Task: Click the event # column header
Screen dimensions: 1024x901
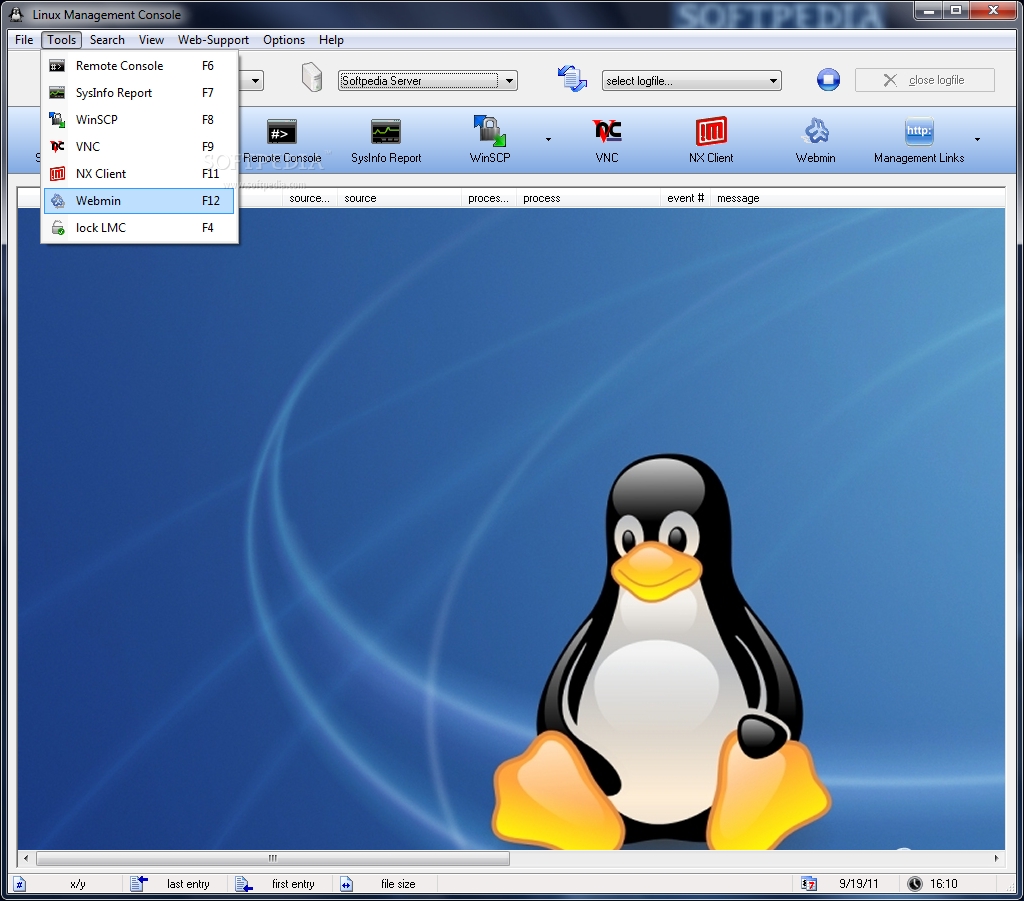Action: 685,198
